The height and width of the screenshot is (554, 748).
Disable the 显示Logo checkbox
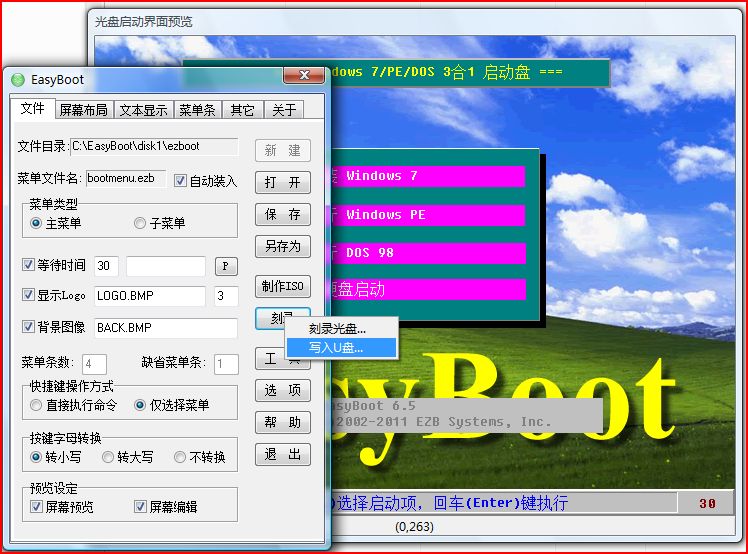pyautogui.click(x=28, y=296)
